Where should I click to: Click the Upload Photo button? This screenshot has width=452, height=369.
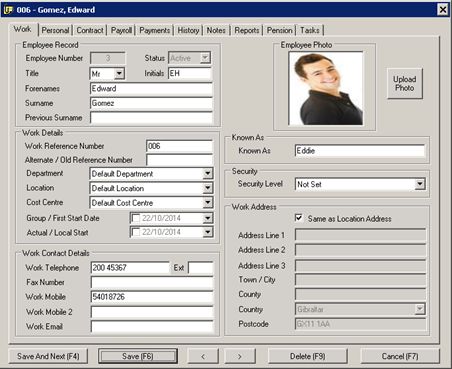405,84
